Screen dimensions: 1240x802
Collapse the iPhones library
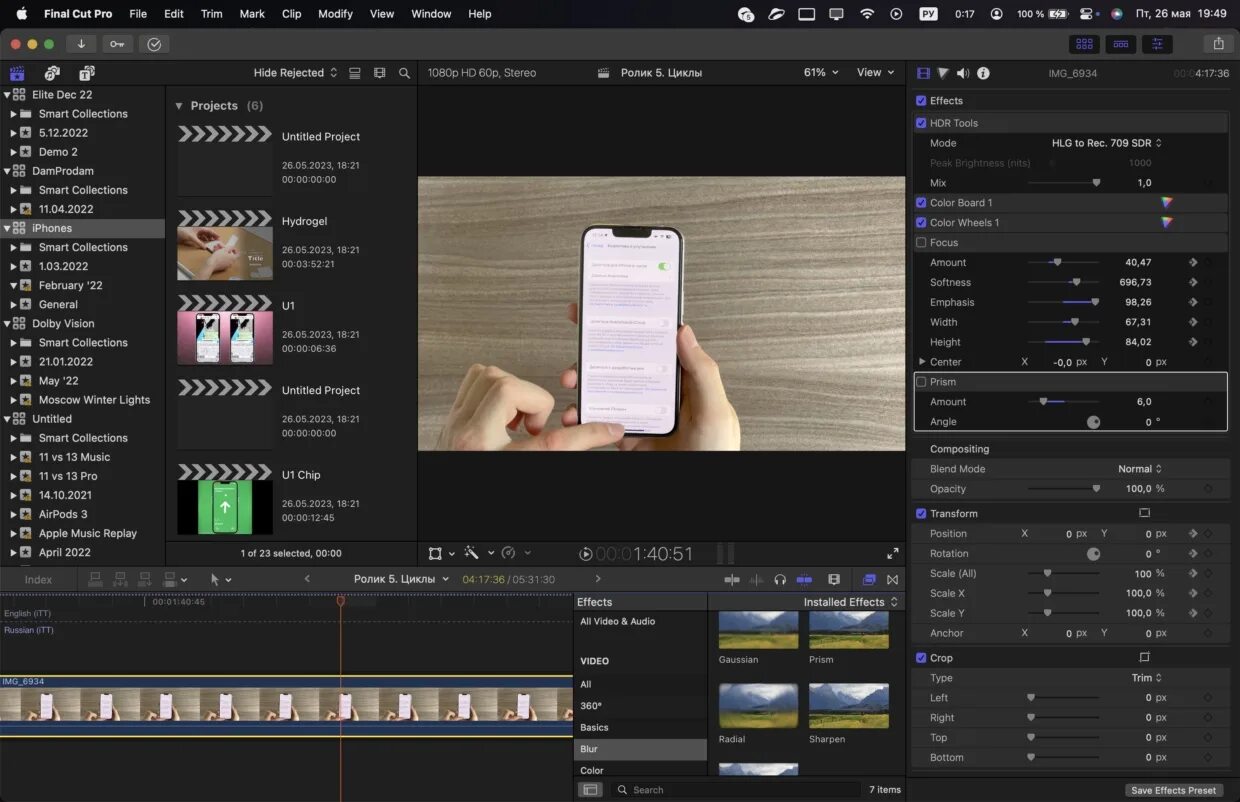(x=7, y=228)
